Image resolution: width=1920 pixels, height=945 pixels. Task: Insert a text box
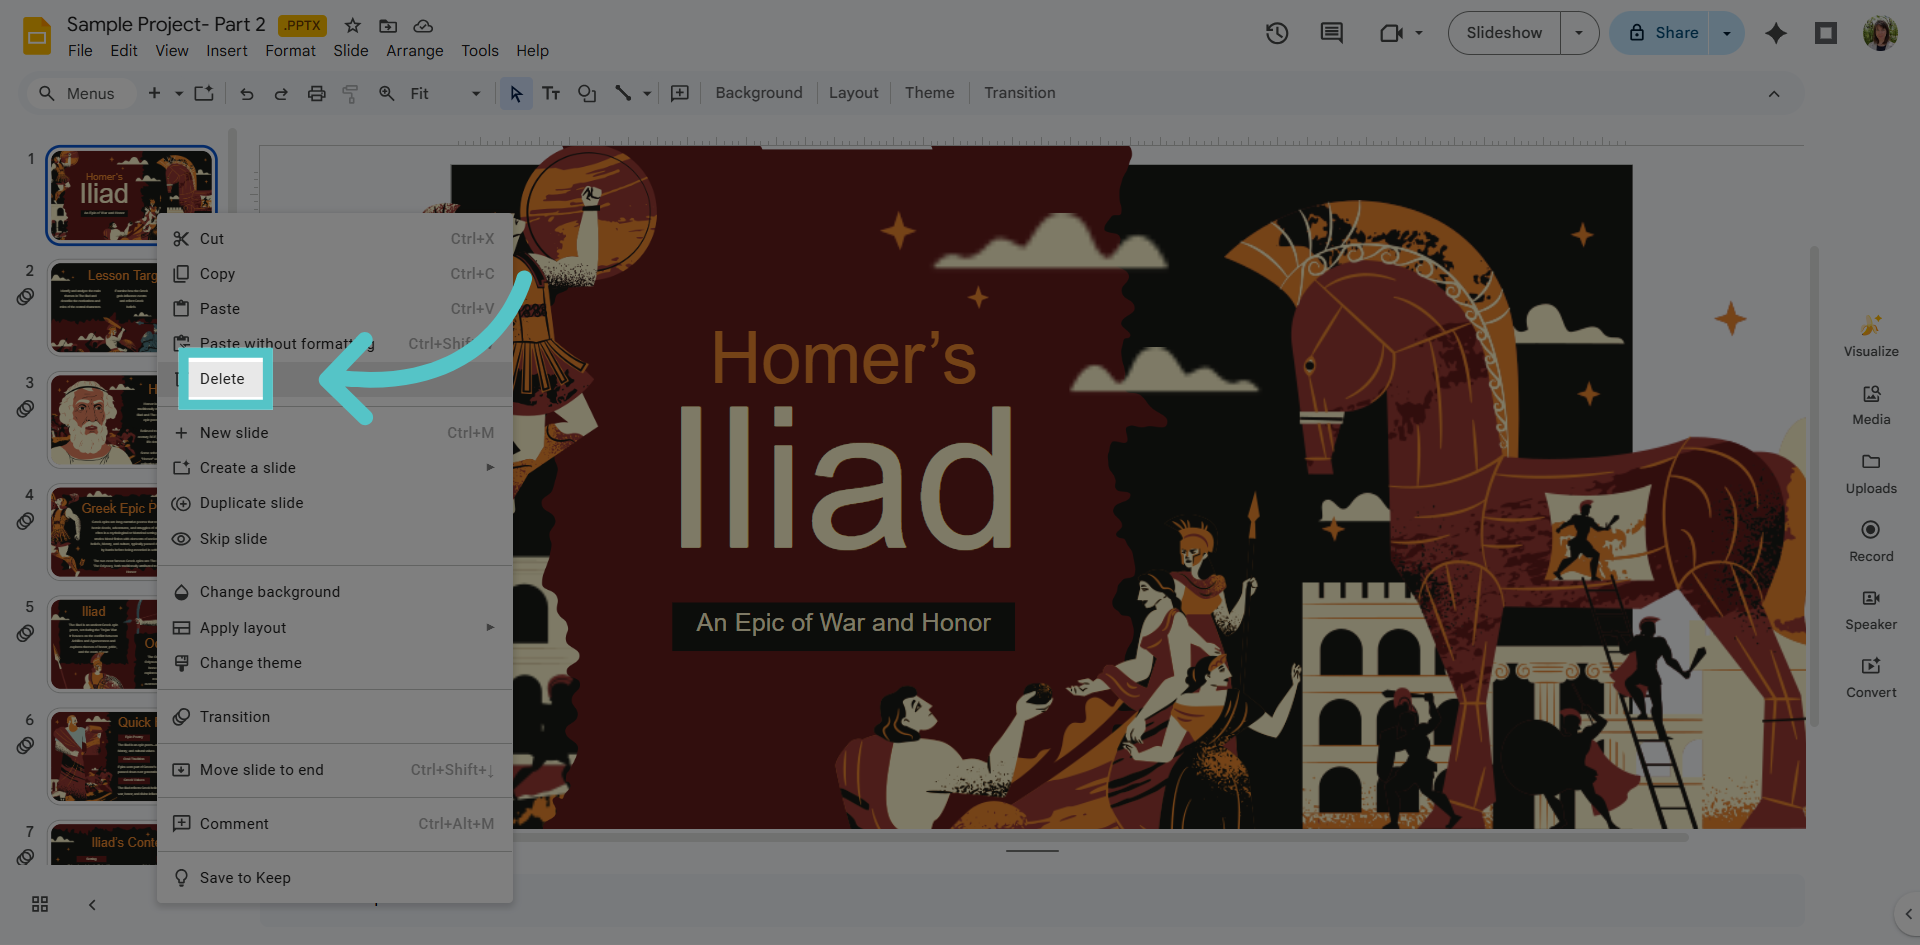coord(551,93)
